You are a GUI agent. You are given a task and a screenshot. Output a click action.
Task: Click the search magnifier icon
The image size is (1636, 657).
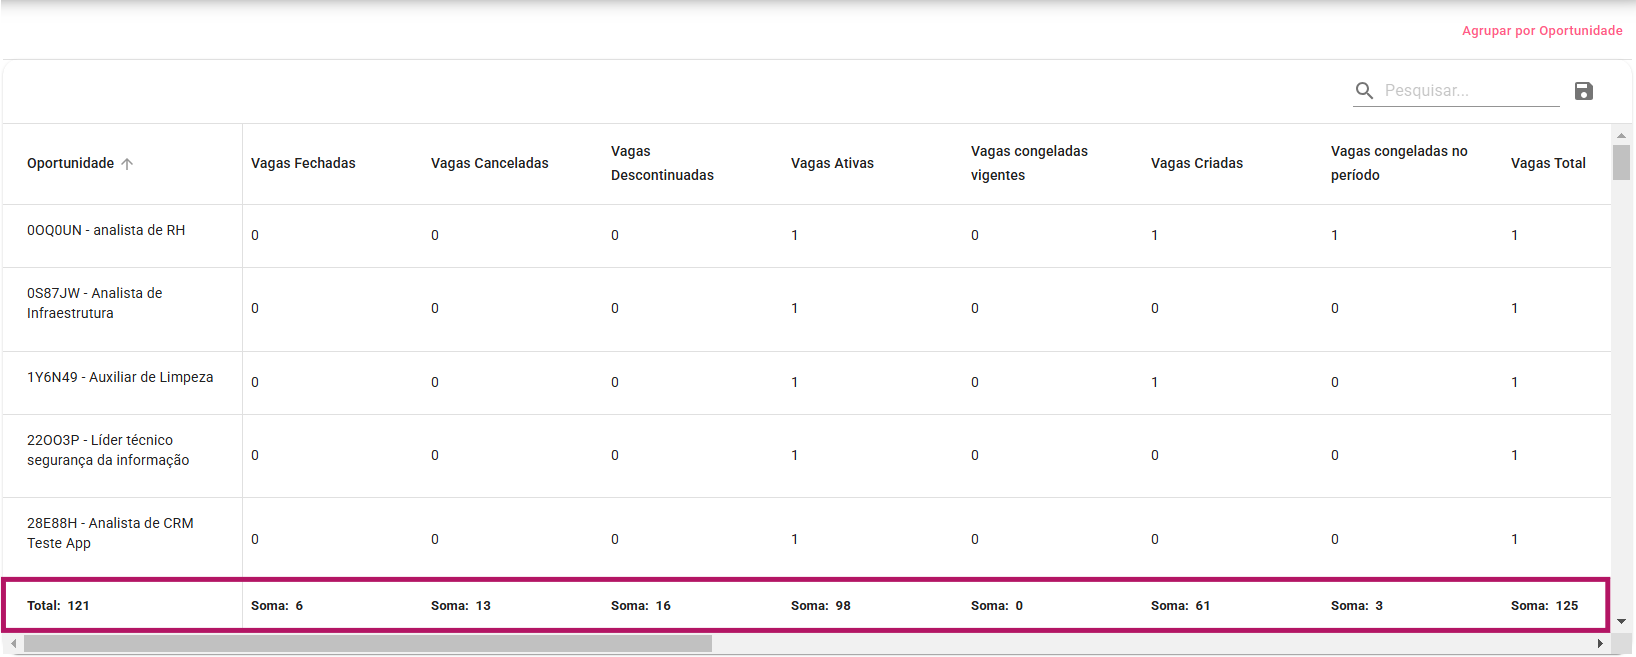pyautogui.click(x=1364, y=91)
